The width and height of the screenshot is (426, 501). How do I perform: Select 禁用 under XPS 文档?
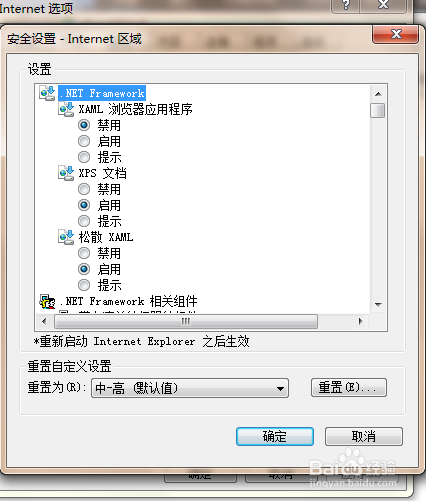(x=84, y=189)
